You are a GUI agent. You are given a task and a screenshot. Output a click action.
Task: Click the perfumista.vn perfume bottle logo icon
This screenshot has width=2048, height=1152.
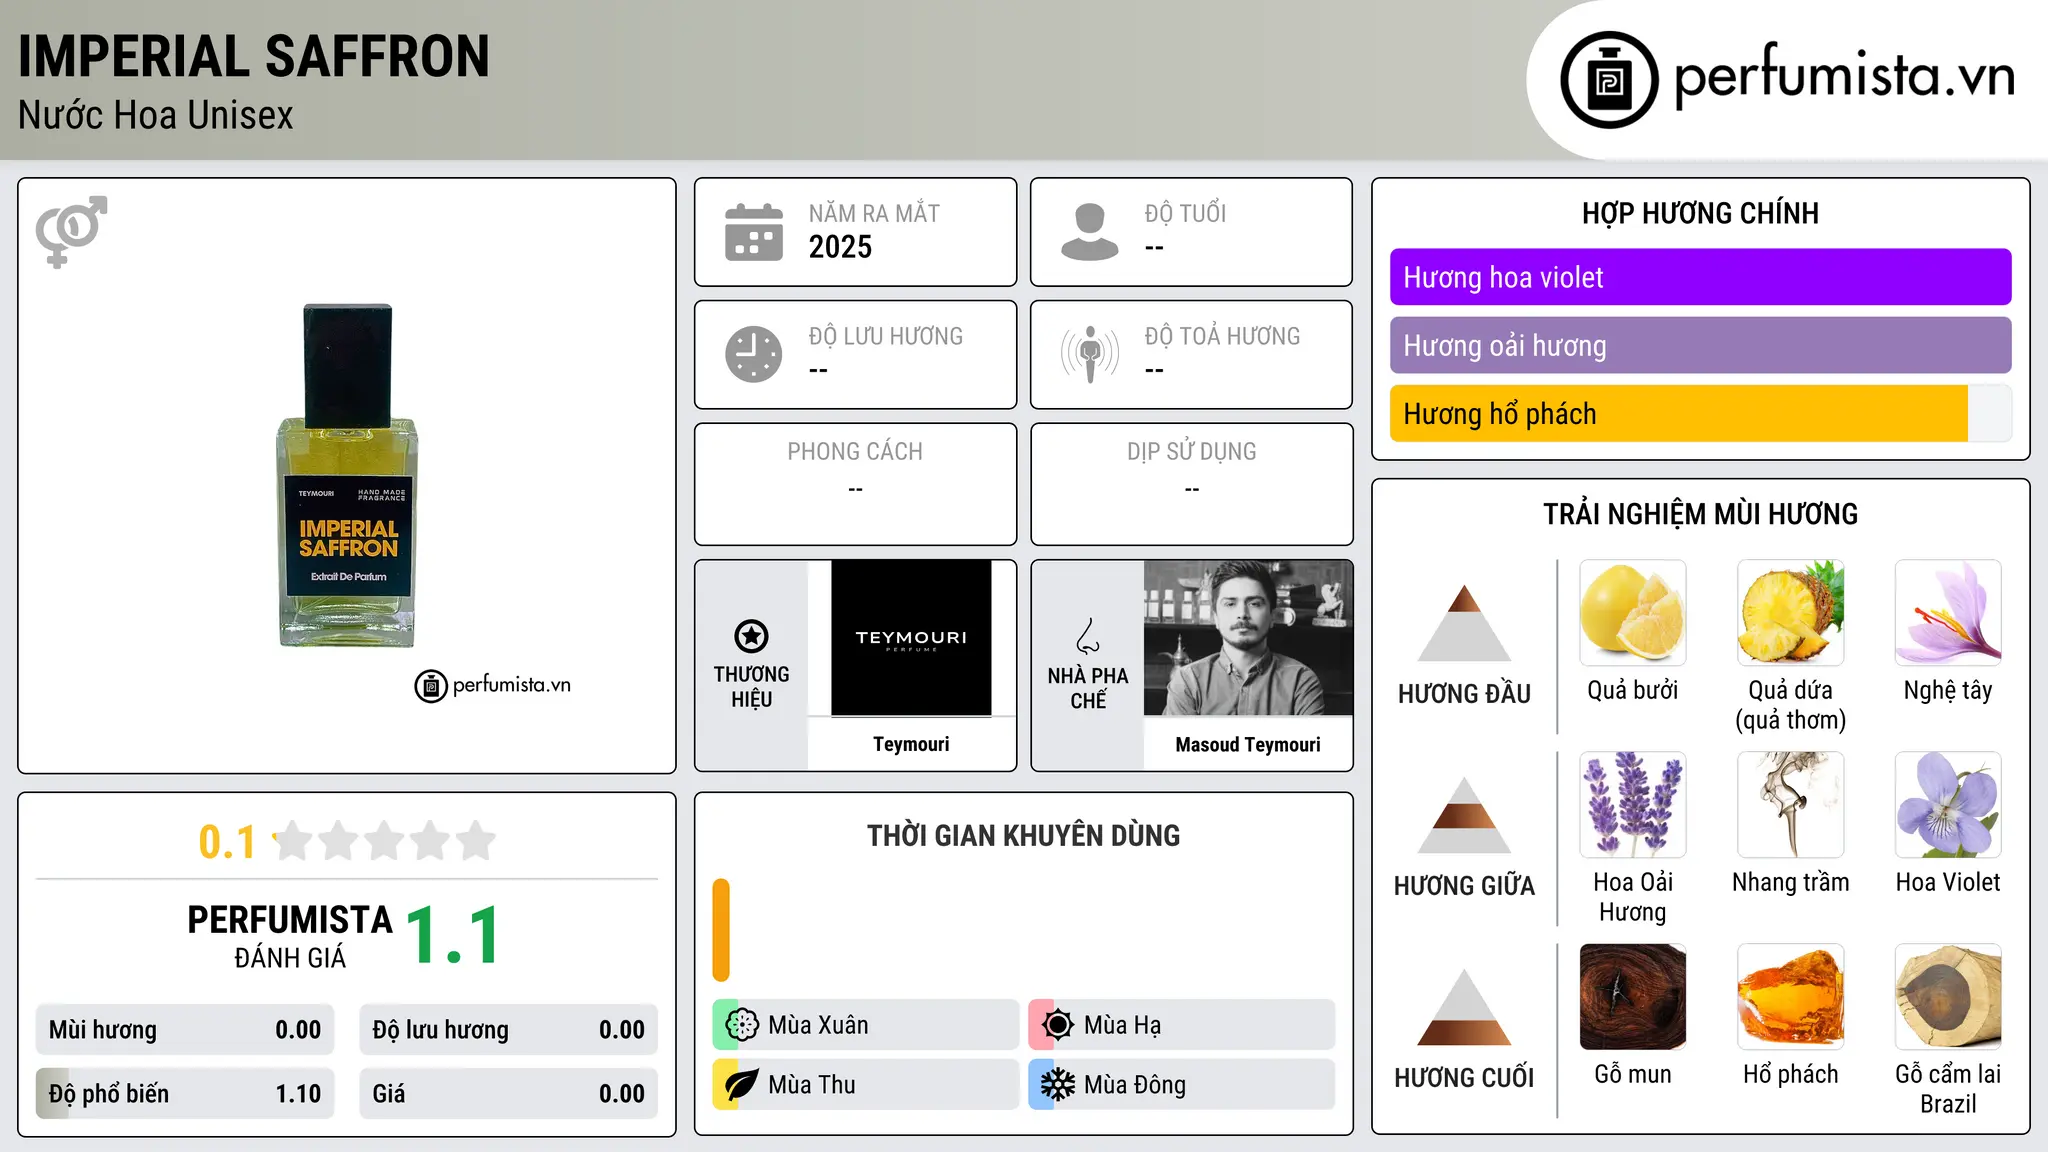point(1609,80)
